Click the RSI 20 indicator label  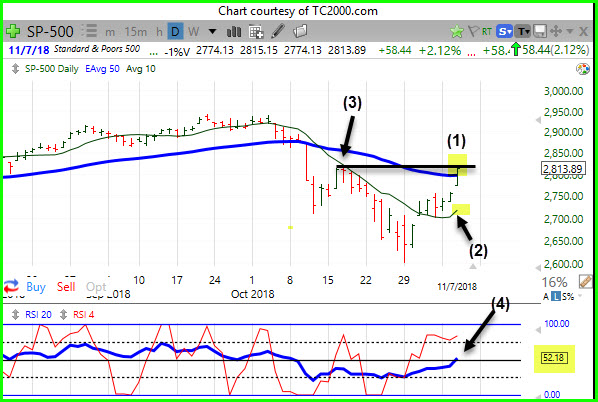pyautogui.click(x=38, y=315)
